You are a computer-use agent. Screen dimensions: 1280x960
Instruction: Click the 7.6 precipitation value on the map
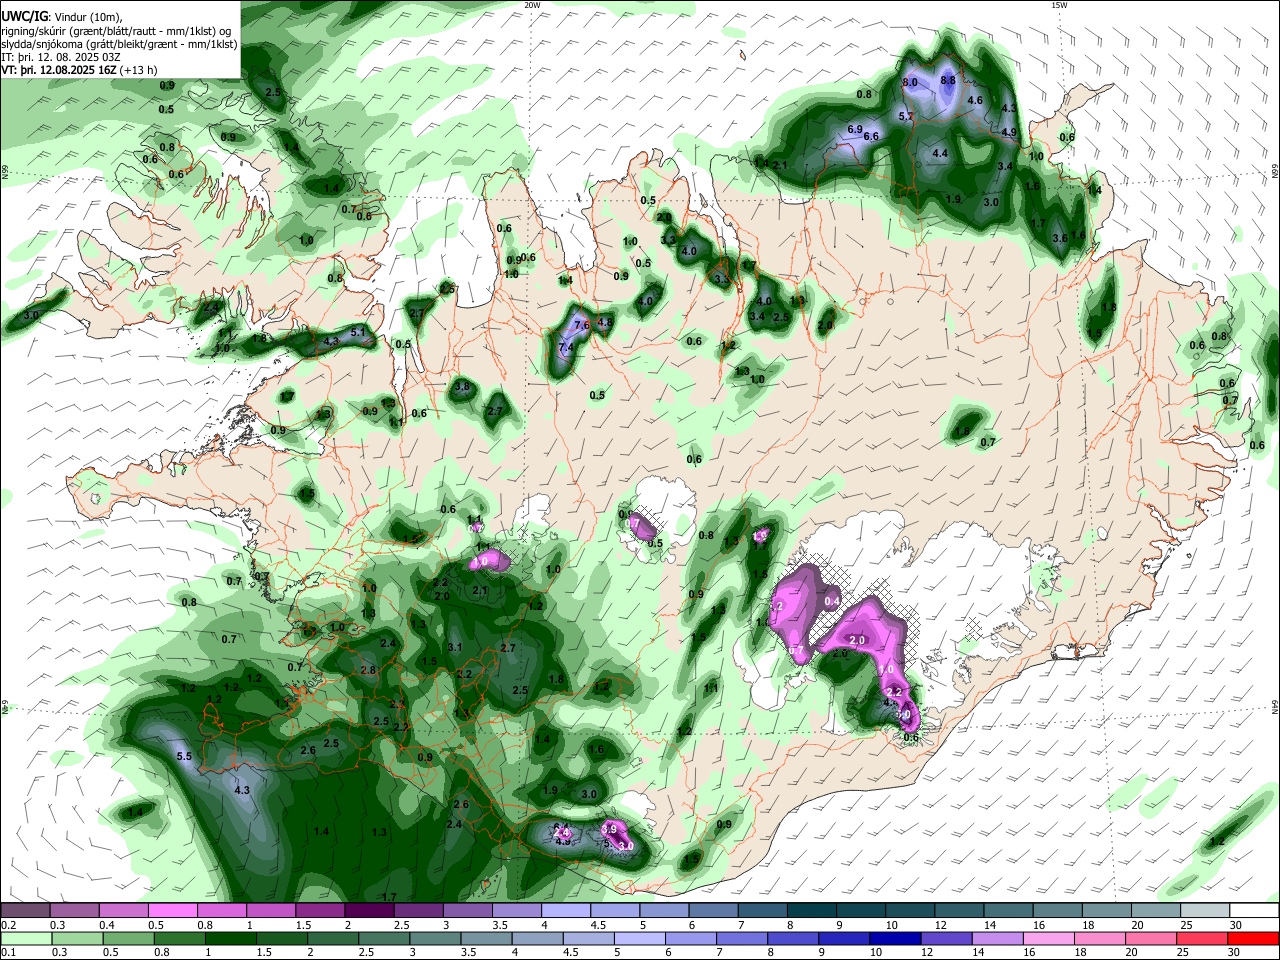coord(582,325)
